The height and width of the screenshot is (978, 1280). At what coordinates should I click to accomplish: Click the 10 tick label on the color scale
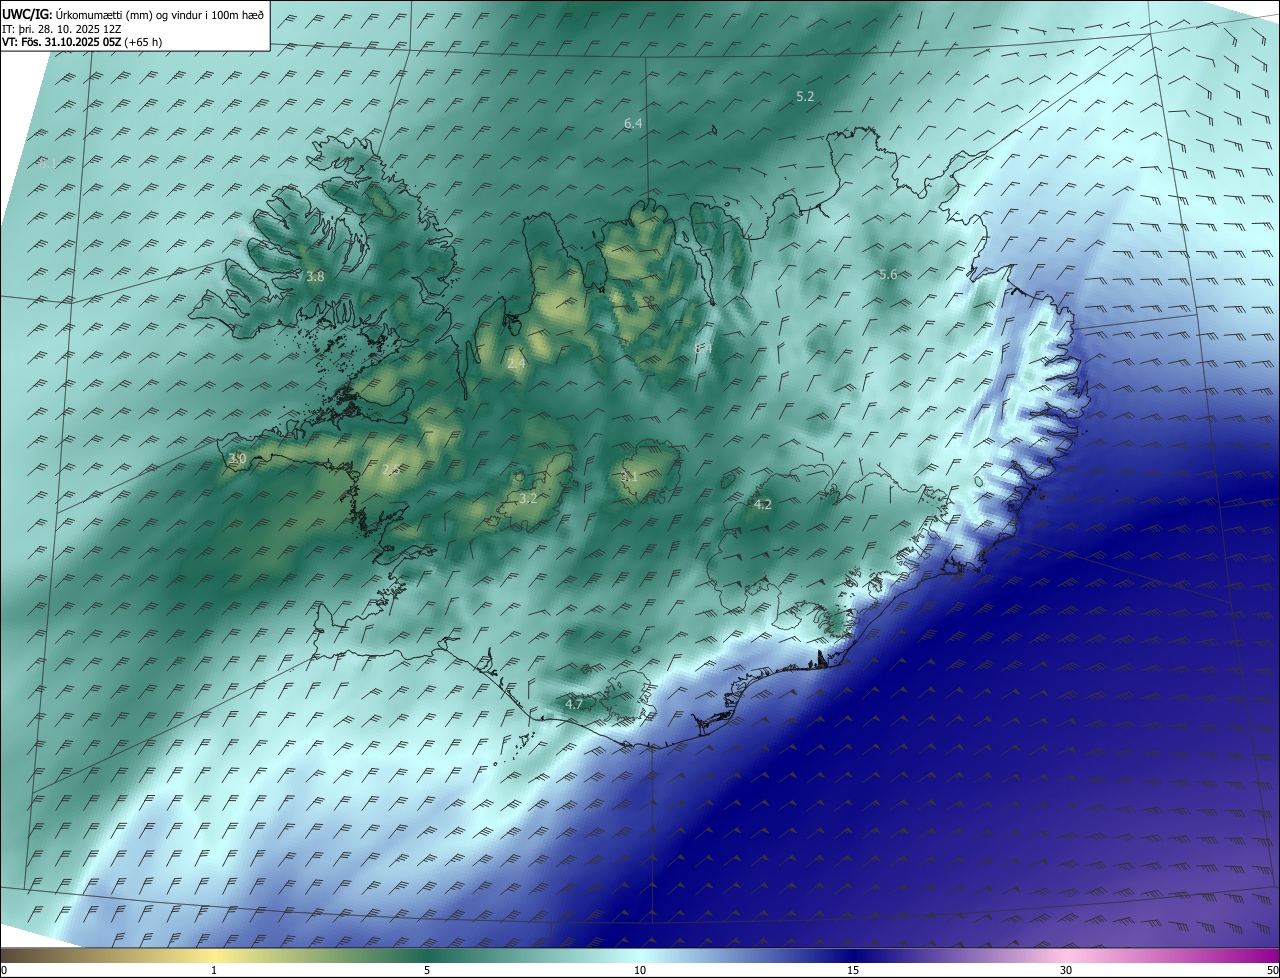point(640,970)
